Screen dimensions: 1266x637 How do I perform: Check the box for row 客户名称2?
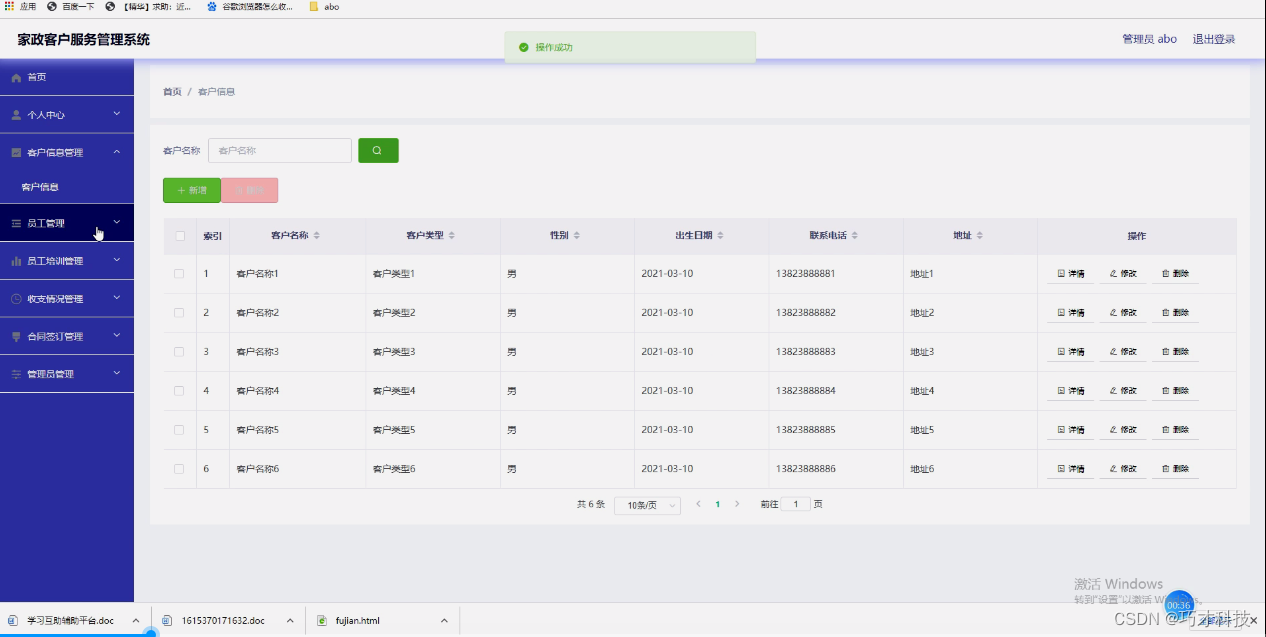[180, 312]
